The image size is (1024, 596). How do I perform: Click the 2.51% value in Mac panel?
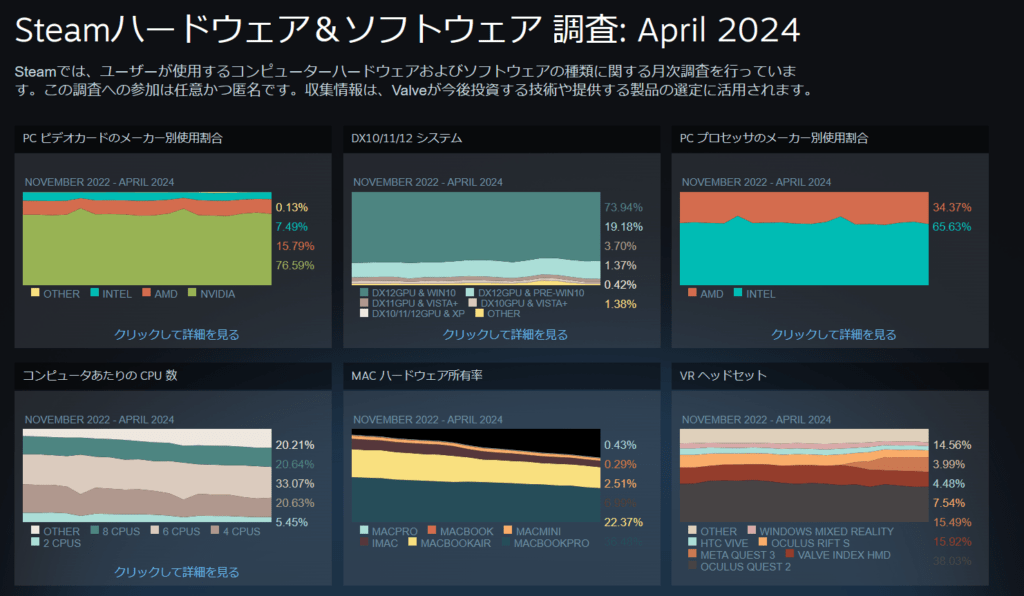[620, 484]
